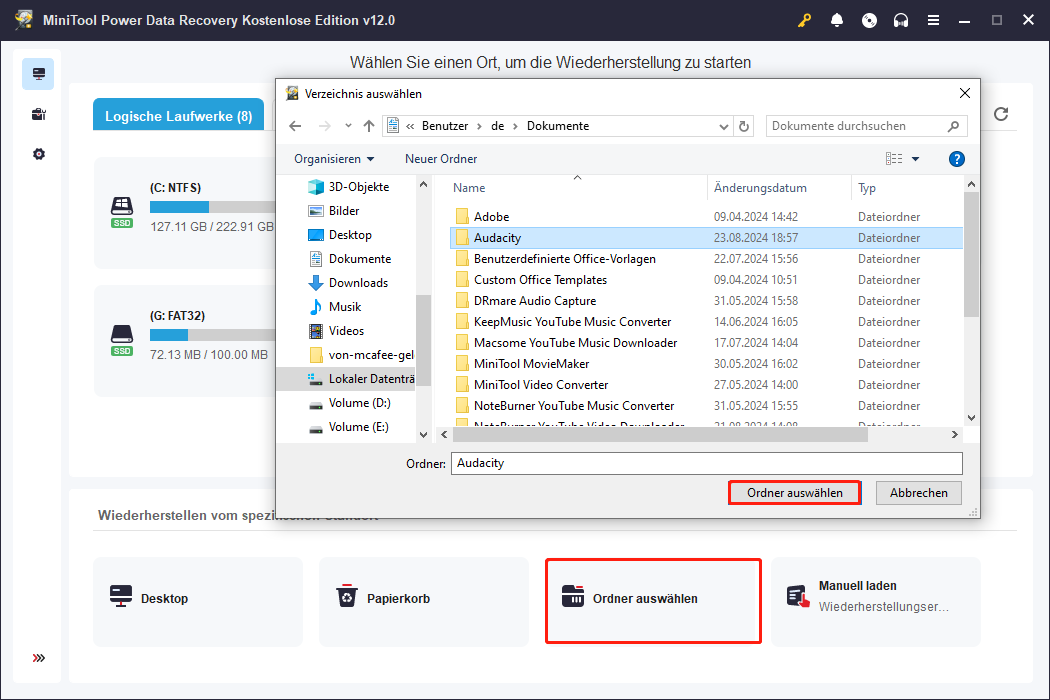
Task: Select the Audacity folder row
Action: (x=706, y=238)
